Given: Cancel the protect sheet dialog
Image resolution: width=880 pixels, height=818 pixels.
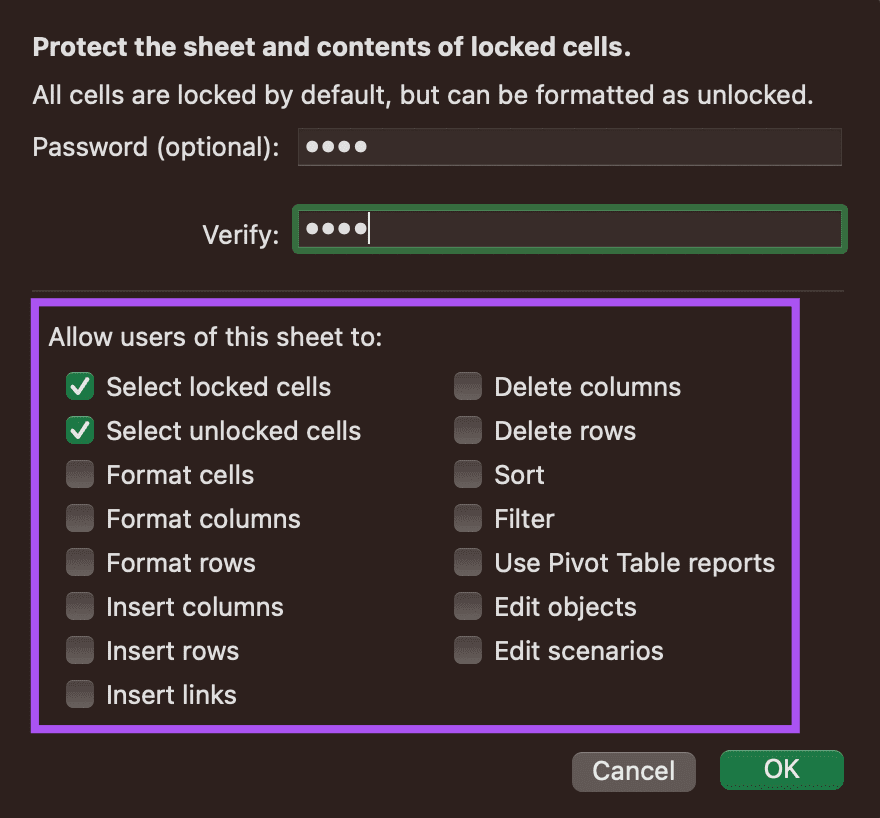Looking at the screenshot, I should [x=634, y=771].
